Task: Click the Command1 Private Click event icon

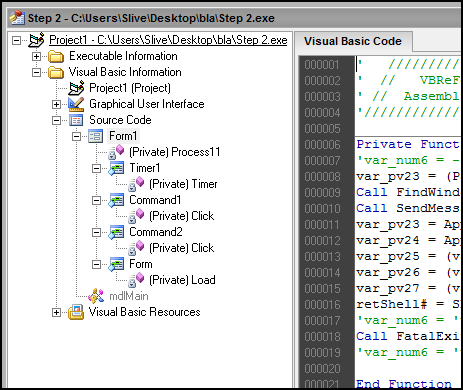Action: [x=136, y=216]
